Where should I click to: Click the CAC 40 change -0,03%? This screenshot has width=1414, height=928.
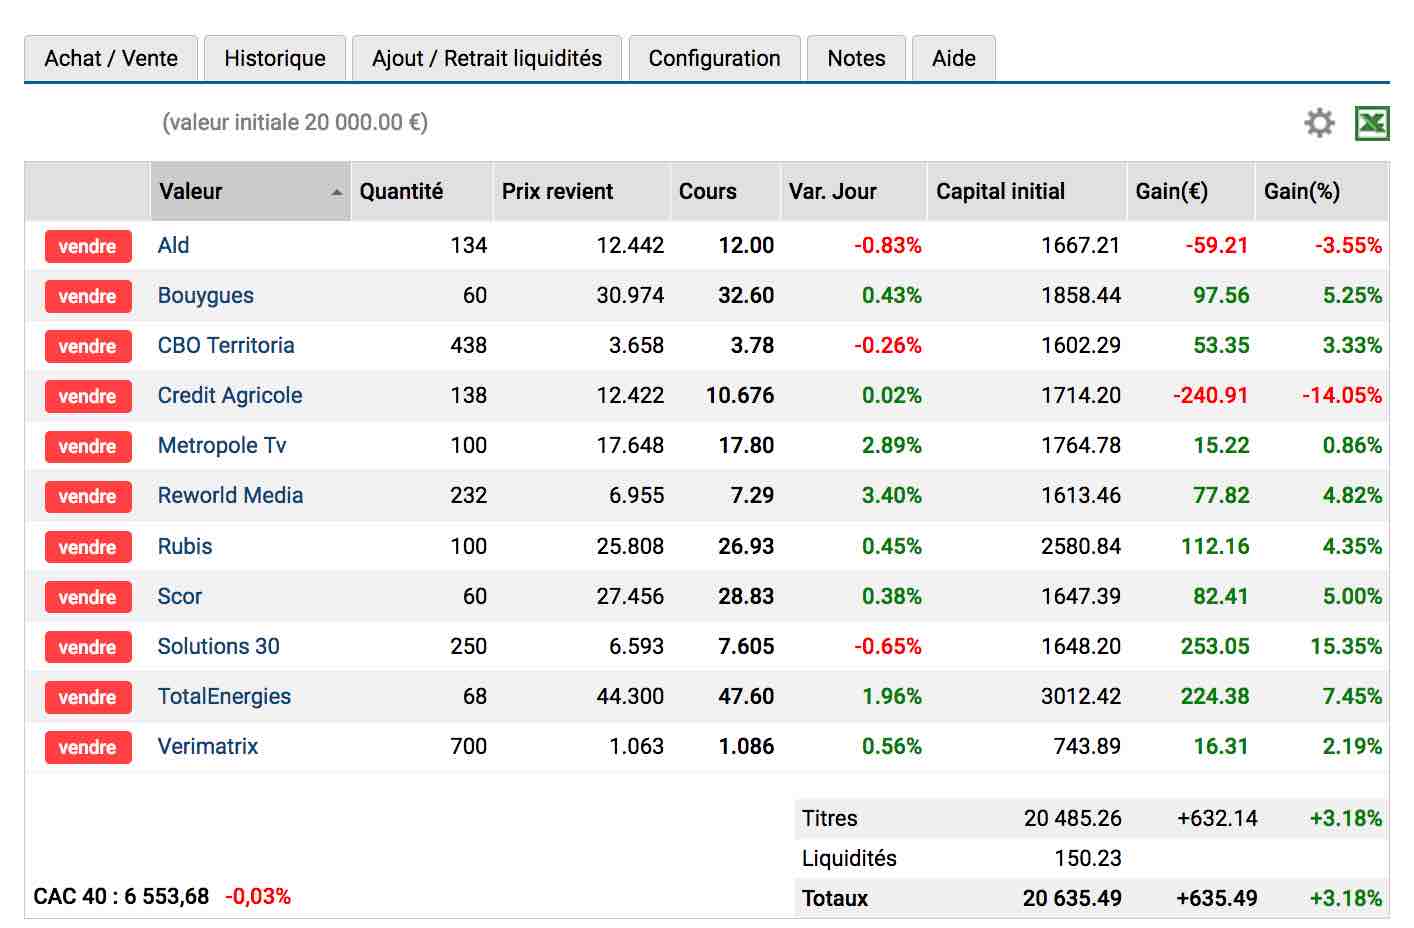pos(258,896)
